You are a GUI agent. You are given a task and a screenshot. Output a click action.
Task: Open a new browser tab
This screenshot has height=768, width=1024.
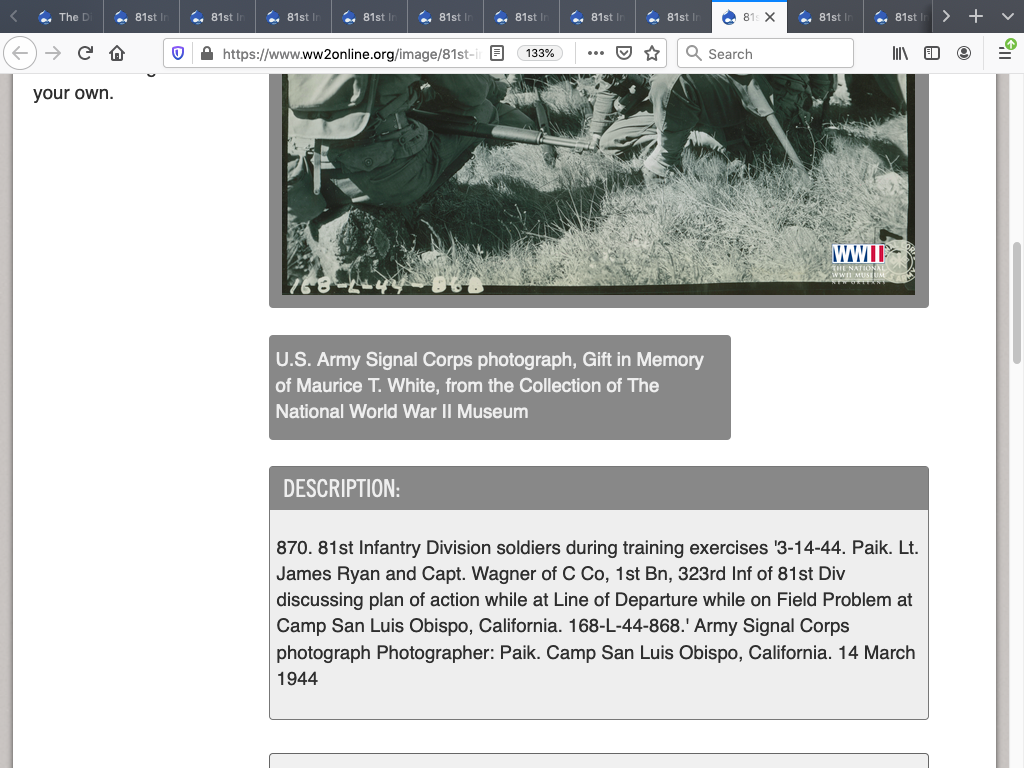tap(976, 17)
